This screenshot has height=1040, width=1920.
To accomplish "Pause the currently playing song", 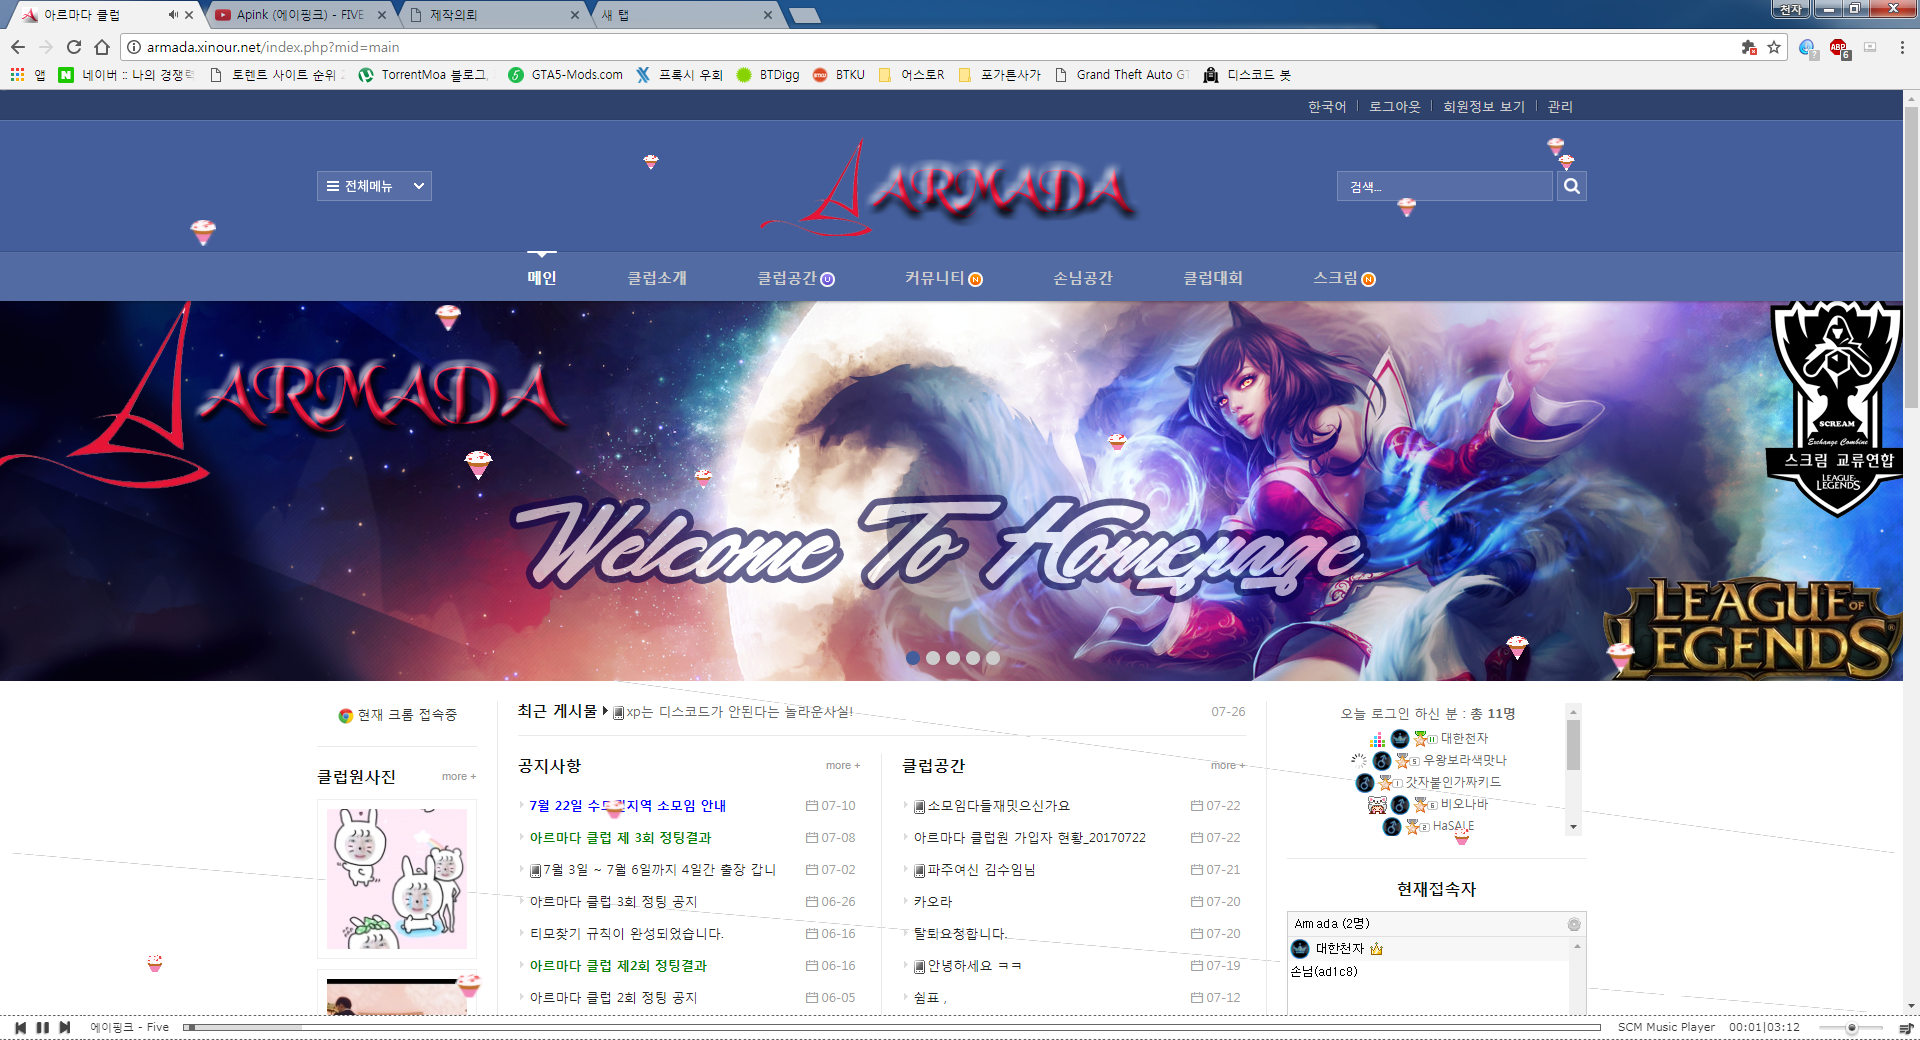I will pos(43,1027).
